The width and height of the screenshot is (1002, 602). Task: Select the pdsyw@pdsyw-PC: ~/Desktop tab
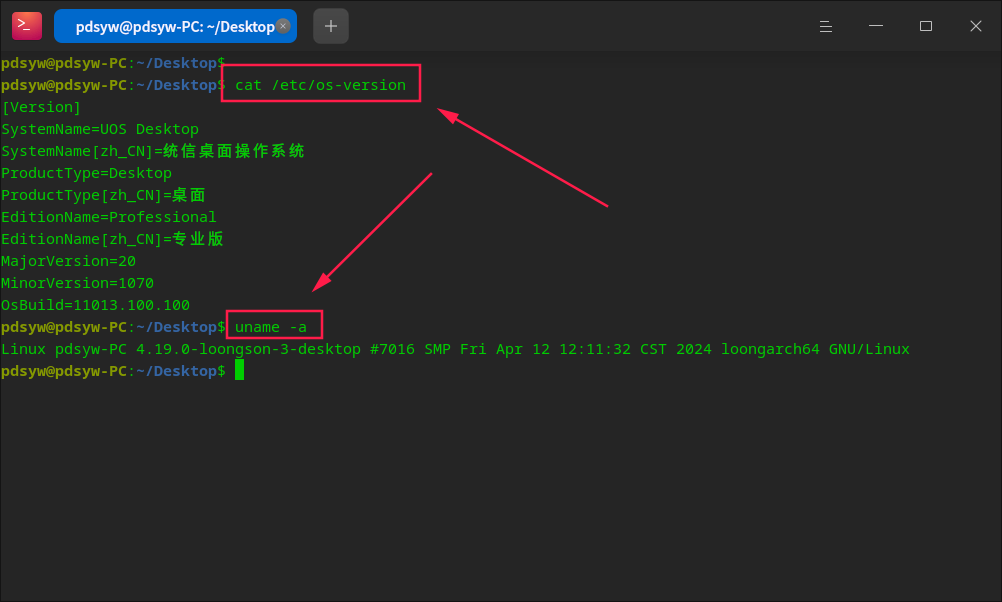point(175,26)
